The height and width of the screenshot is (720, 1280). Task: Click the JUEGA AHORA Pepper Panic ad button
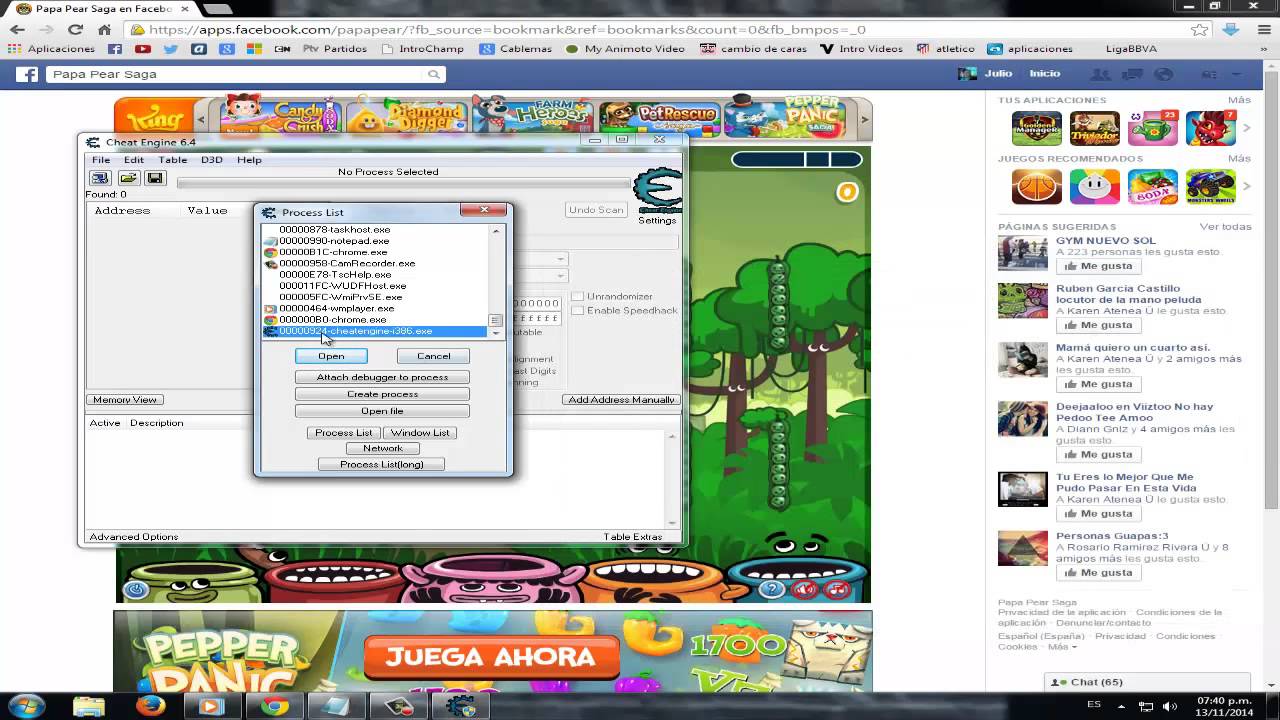coord(491,657)
